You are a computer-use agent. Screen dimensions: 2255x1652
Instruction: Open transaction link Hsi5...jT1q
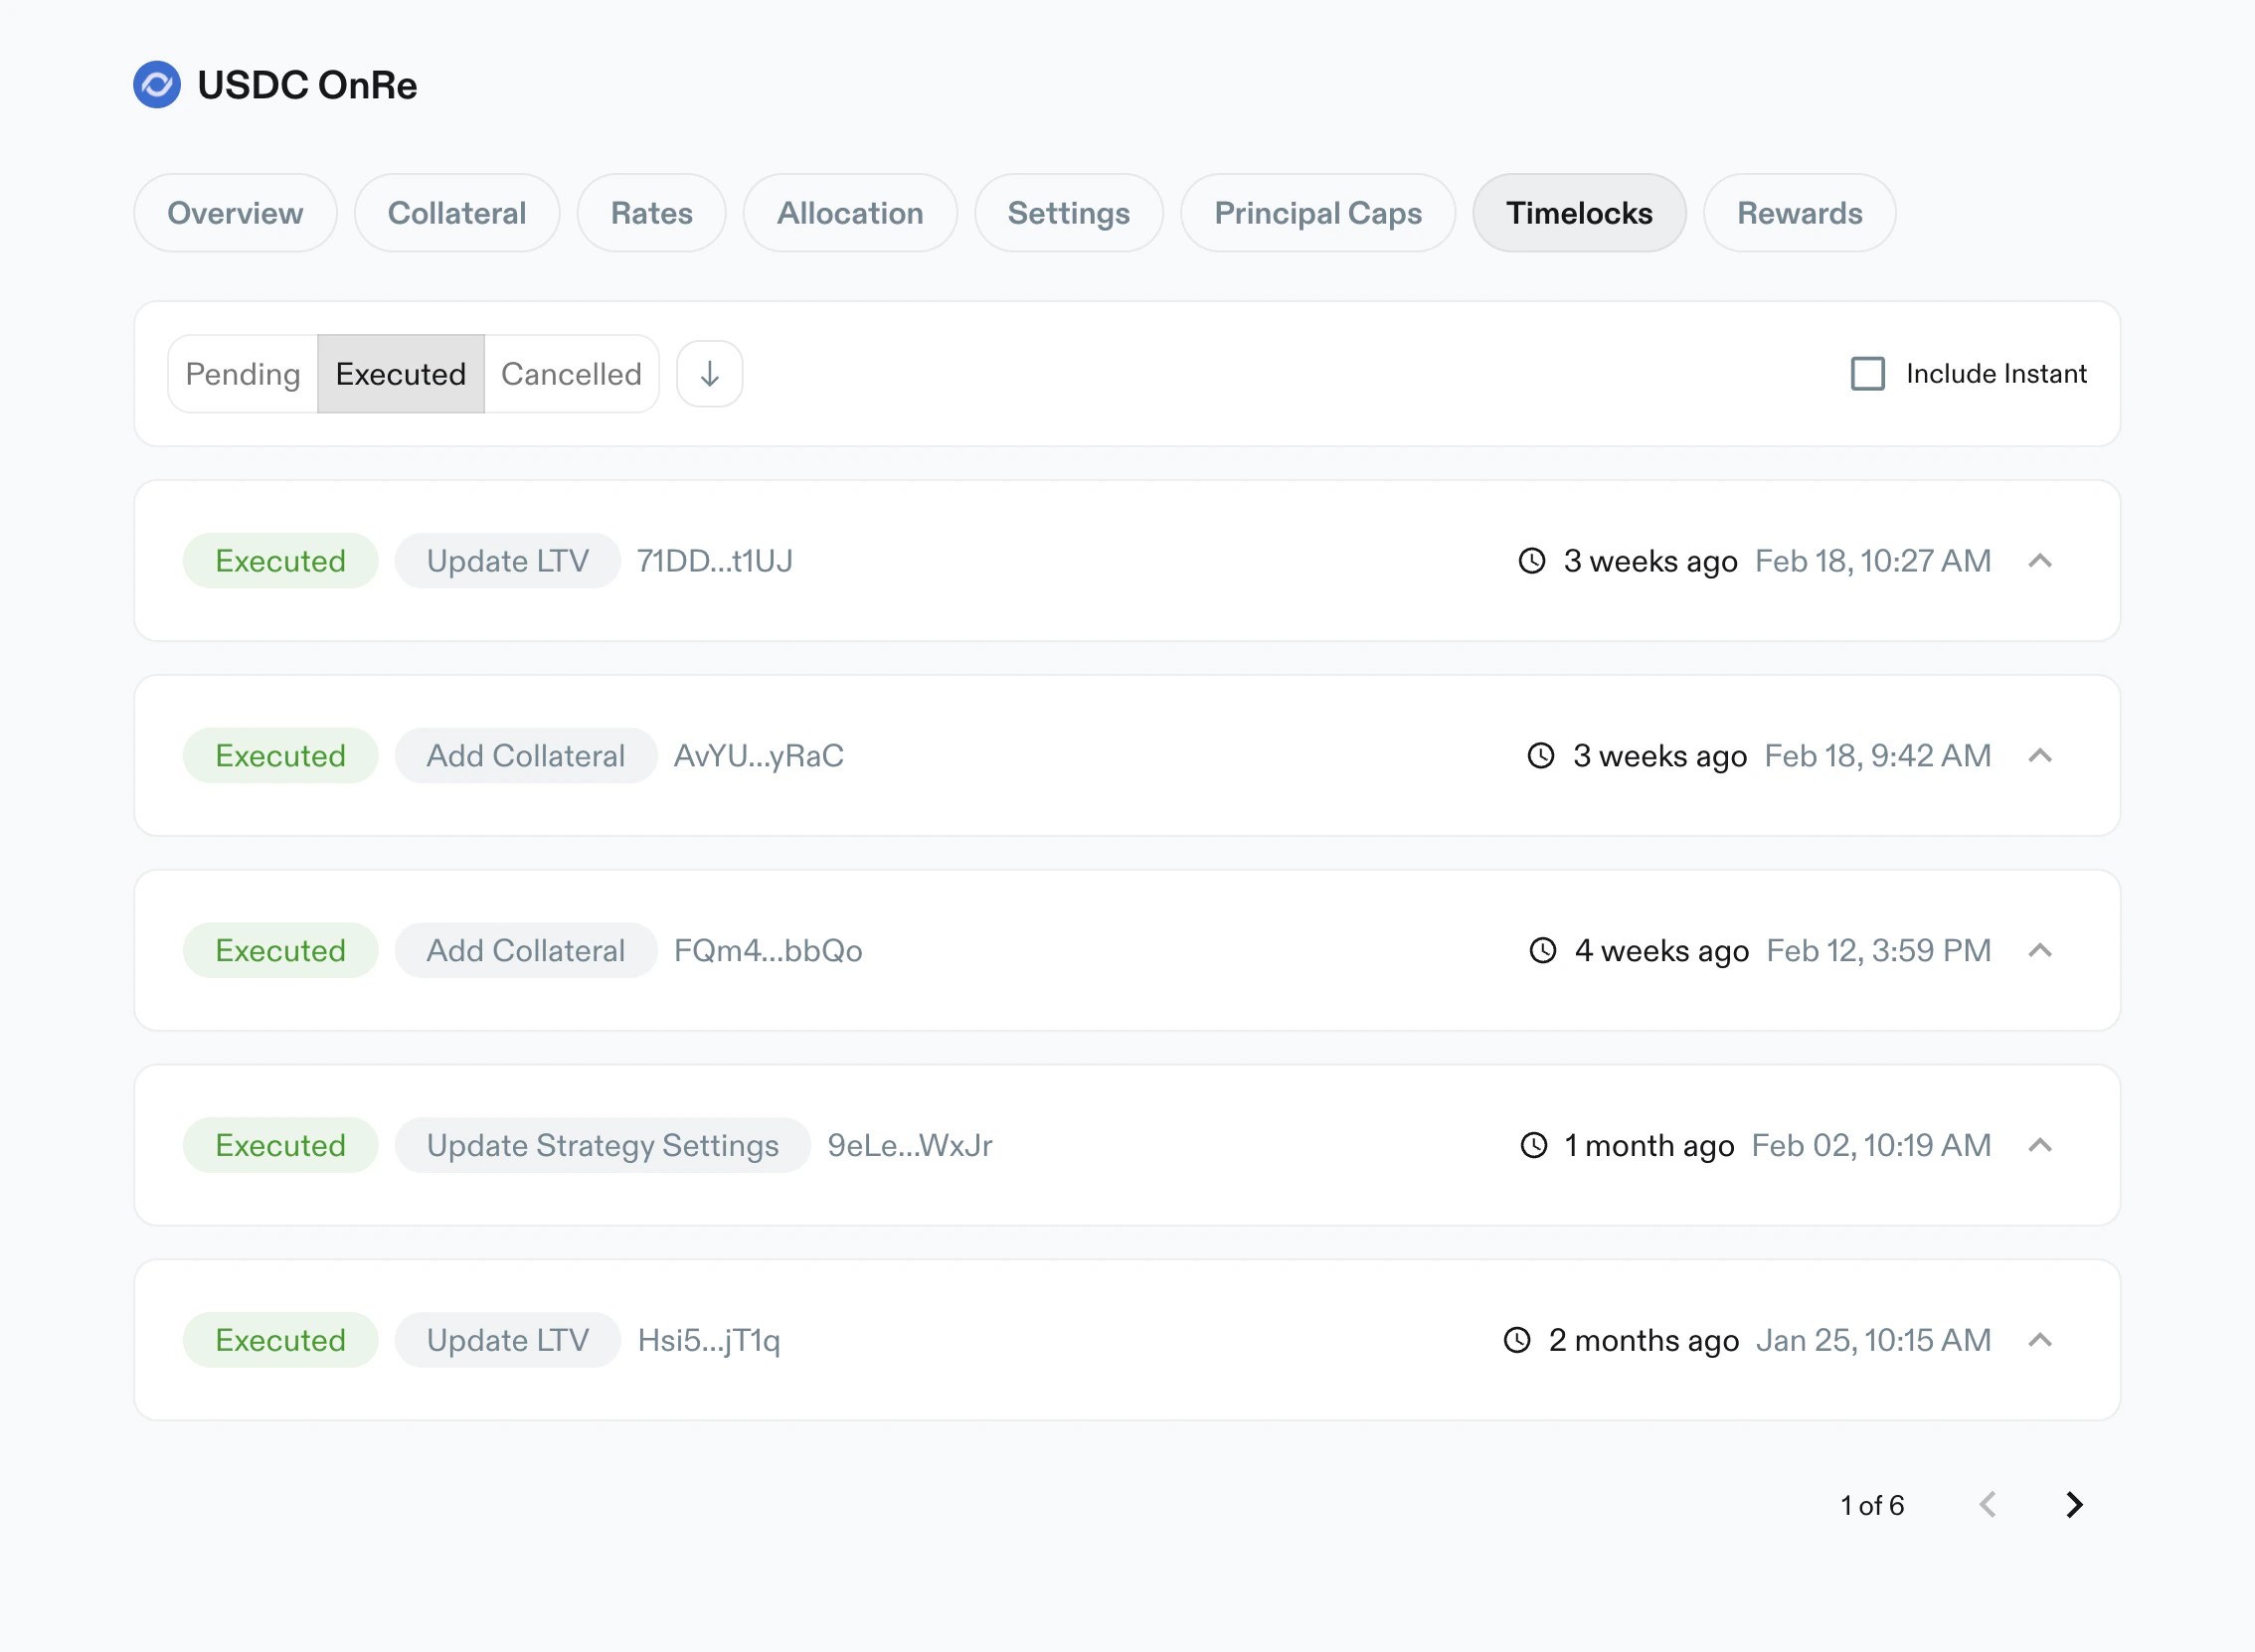tap(708, 1340)
